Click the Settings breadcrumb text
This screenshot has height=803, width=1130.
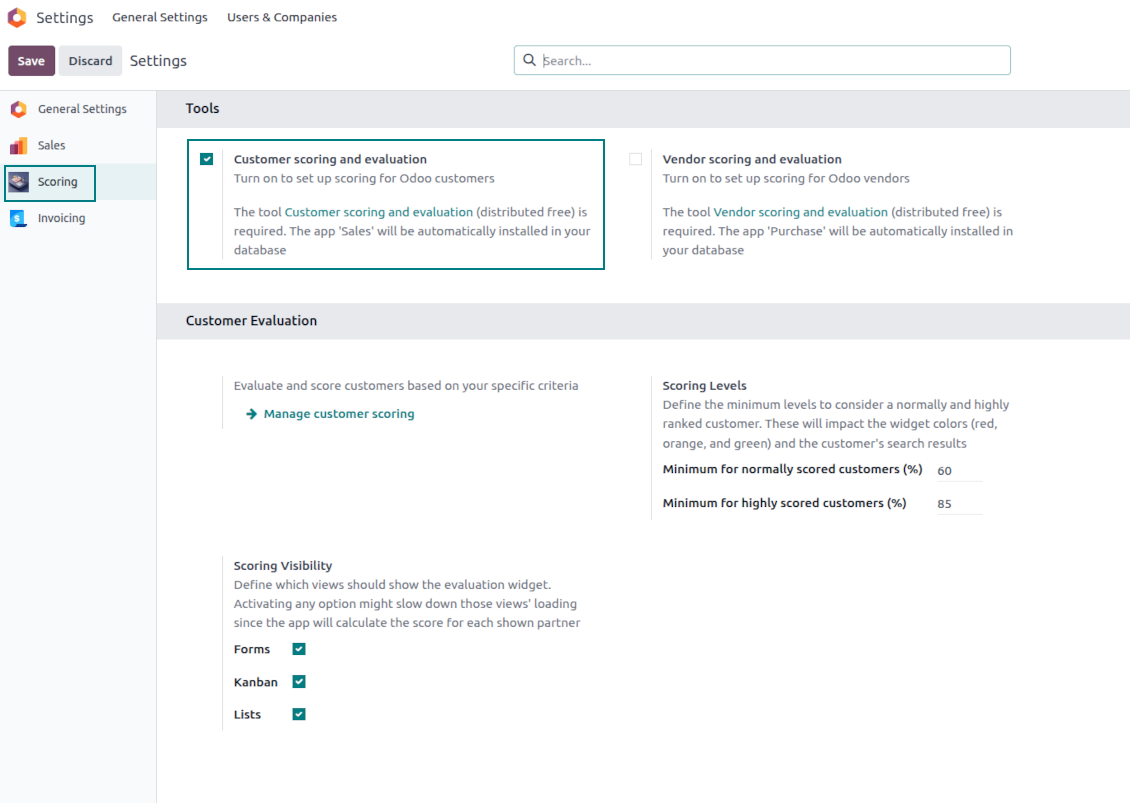click(x=158, y=61)
